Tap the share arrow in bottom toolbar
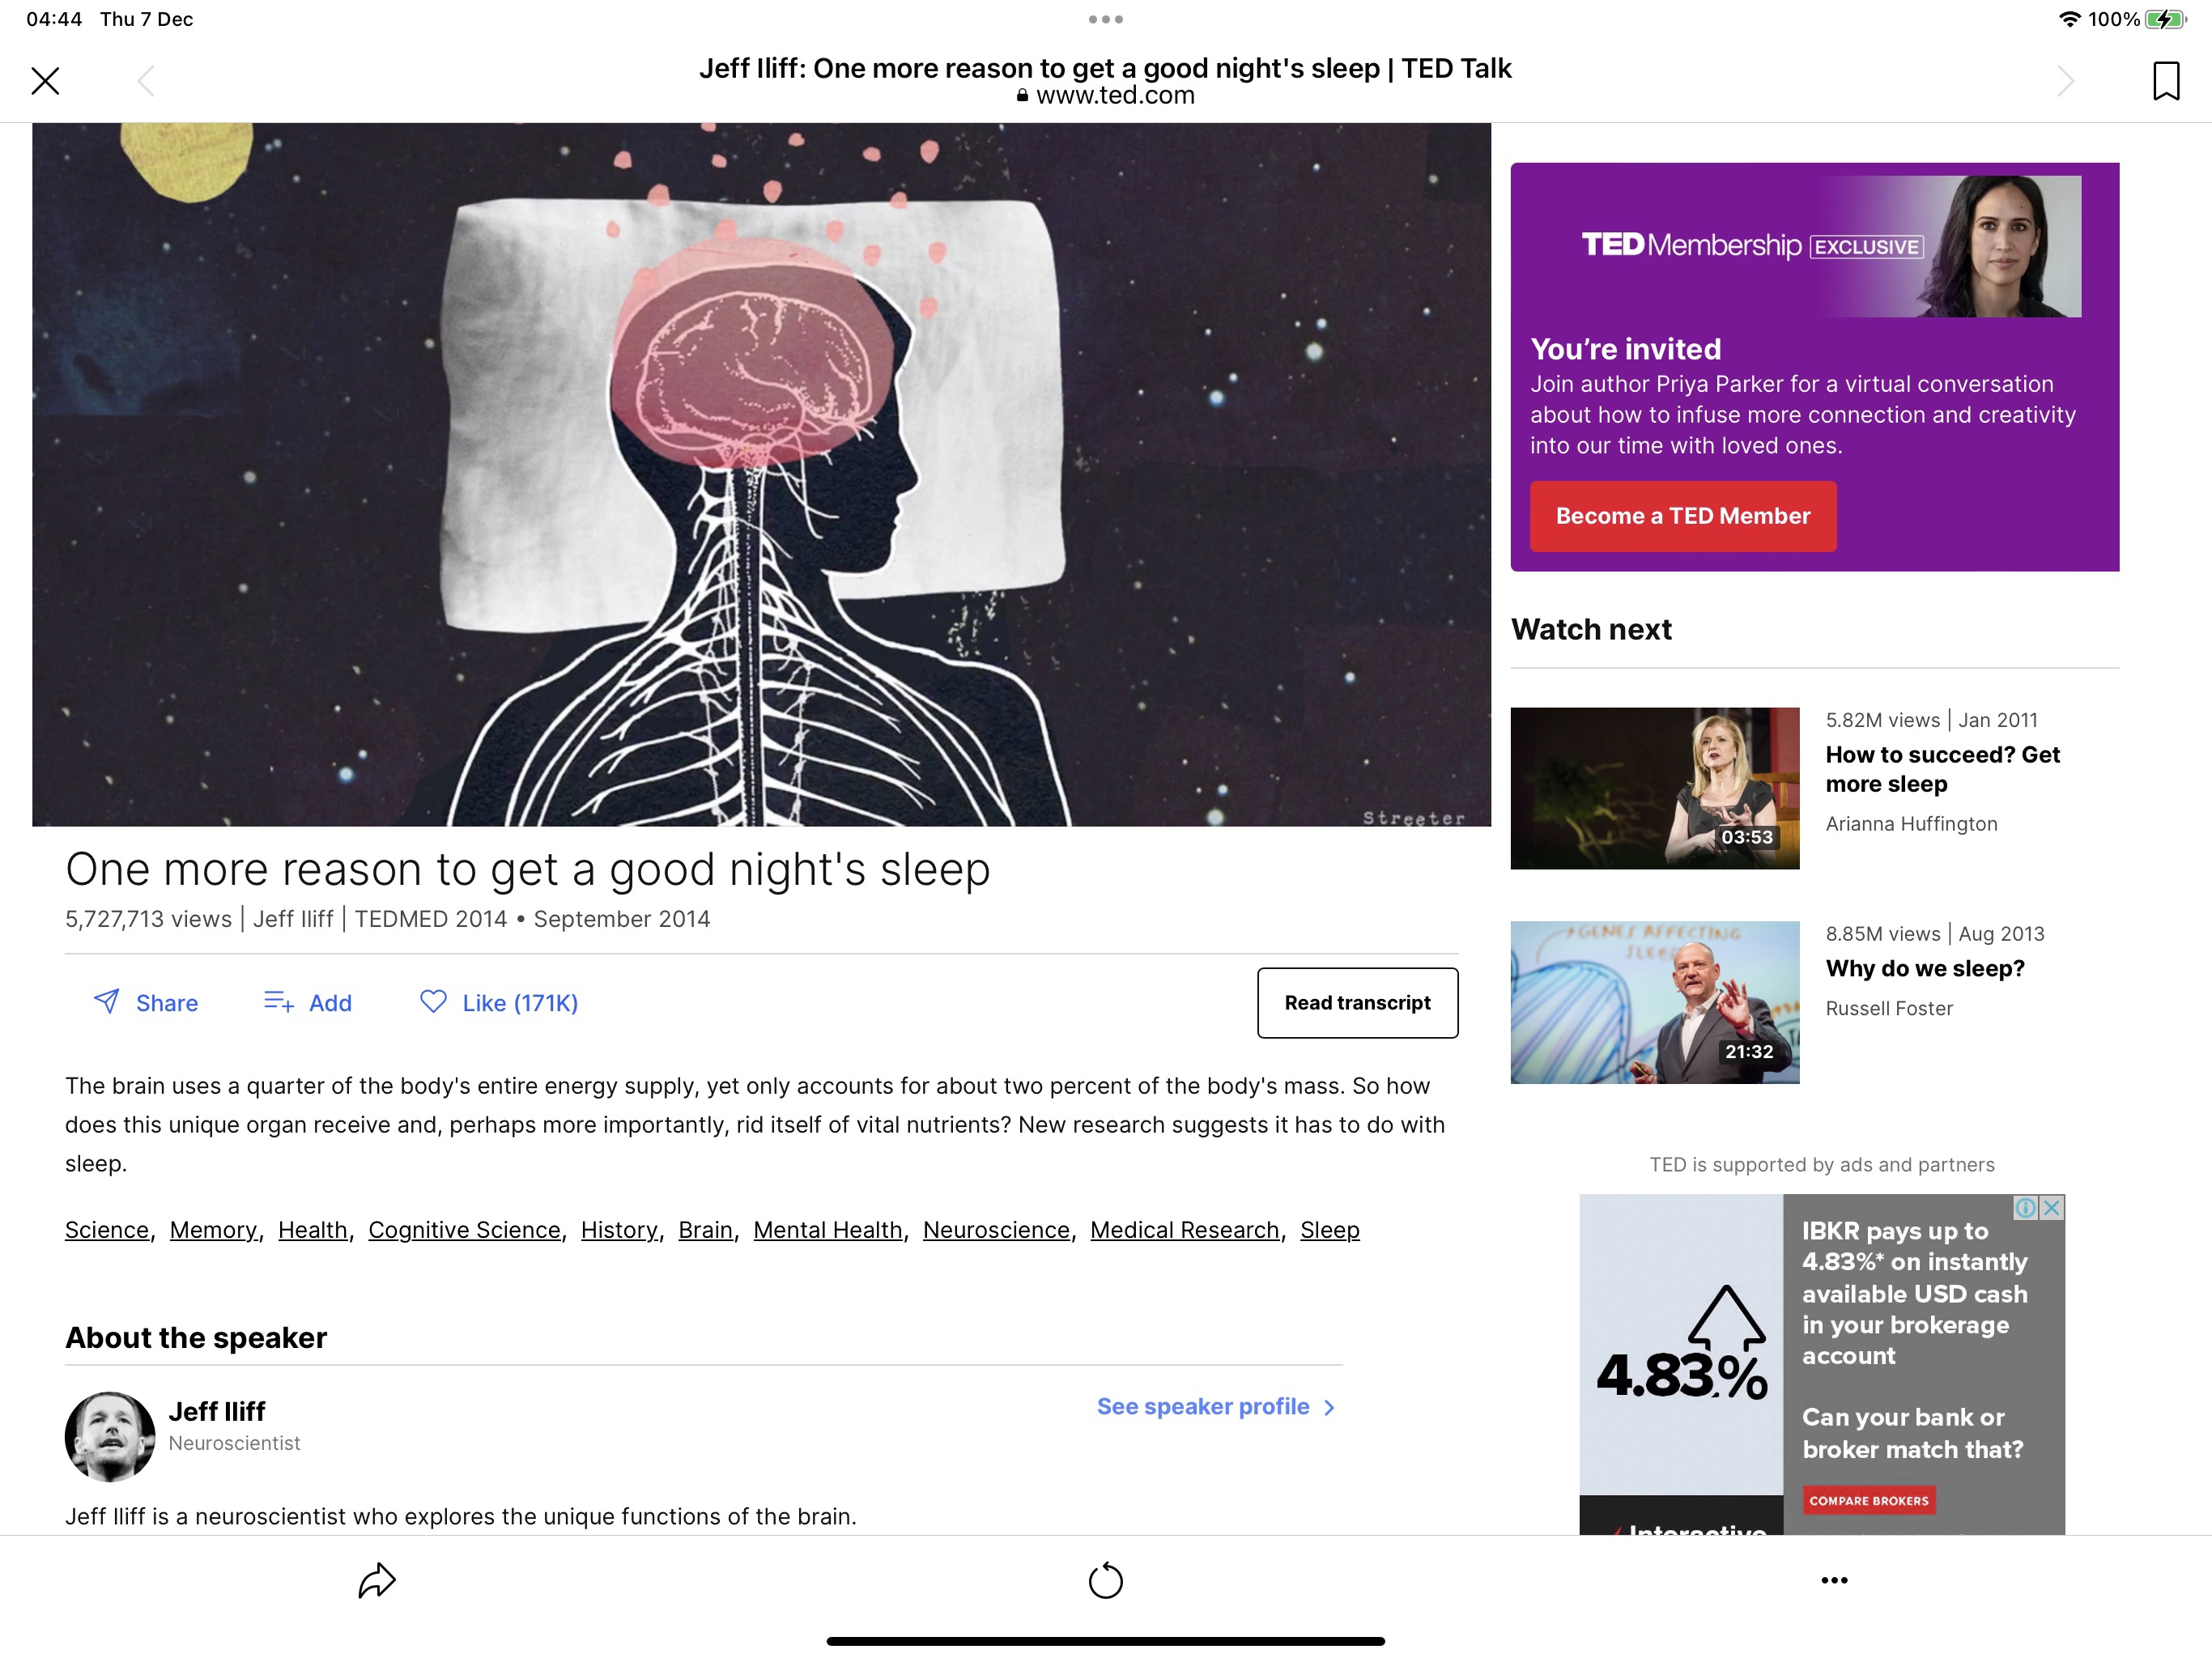Viewport: 2212px width, 1658px height. pyautogui.click(x=377, y=1581)
